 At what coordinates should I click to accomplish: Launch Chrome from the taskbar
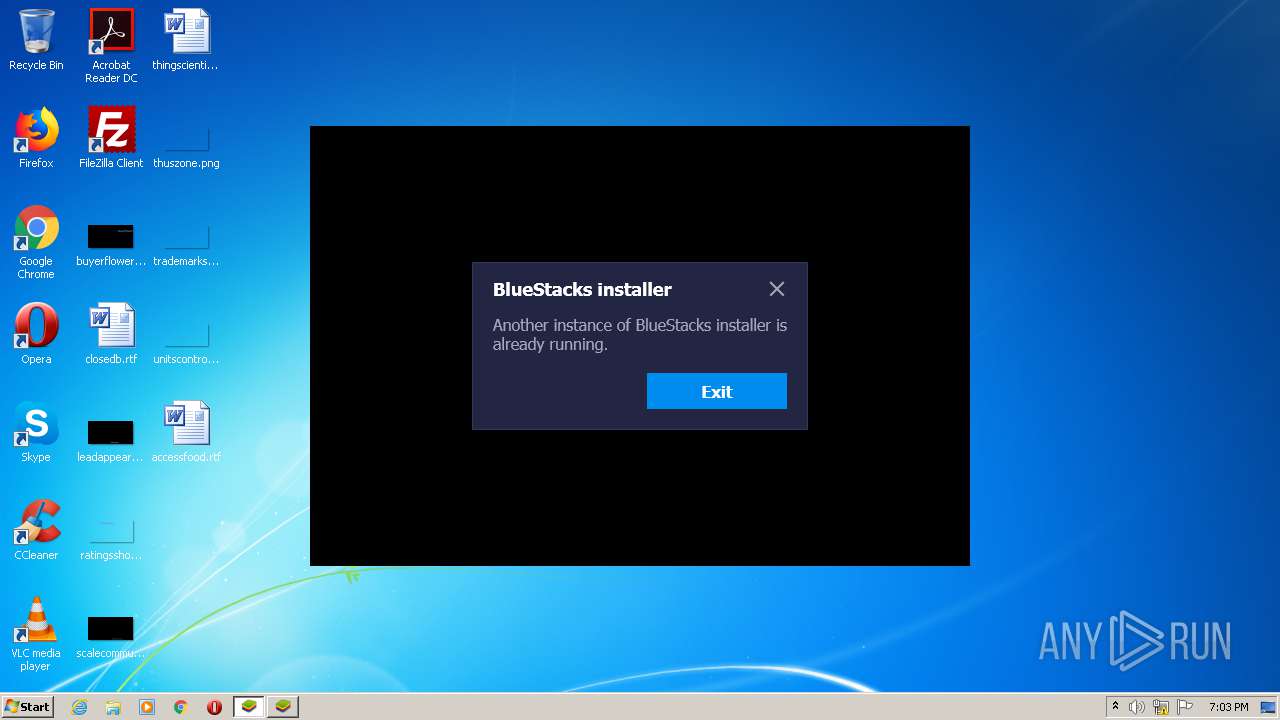pos(181,707)
